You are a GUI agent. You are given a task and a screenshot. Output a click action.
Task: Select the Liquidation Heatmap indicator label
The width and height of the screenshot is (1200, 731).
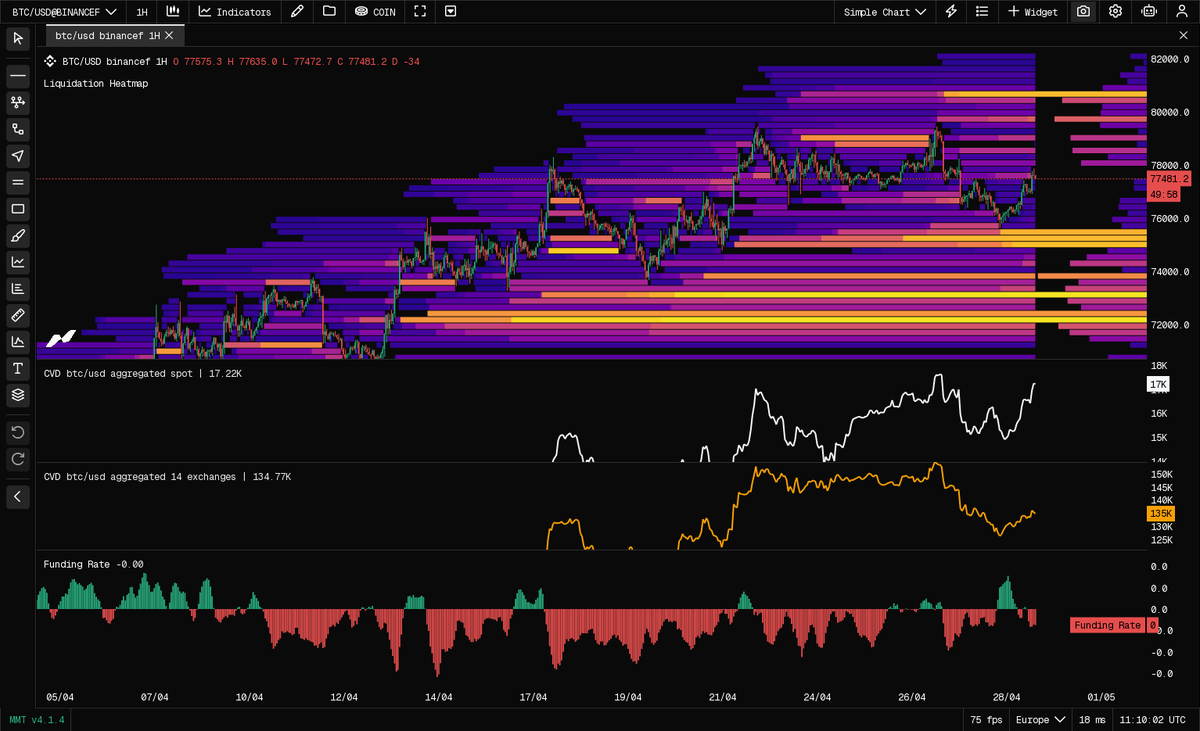pyautogui.click(x=96, y=84)
